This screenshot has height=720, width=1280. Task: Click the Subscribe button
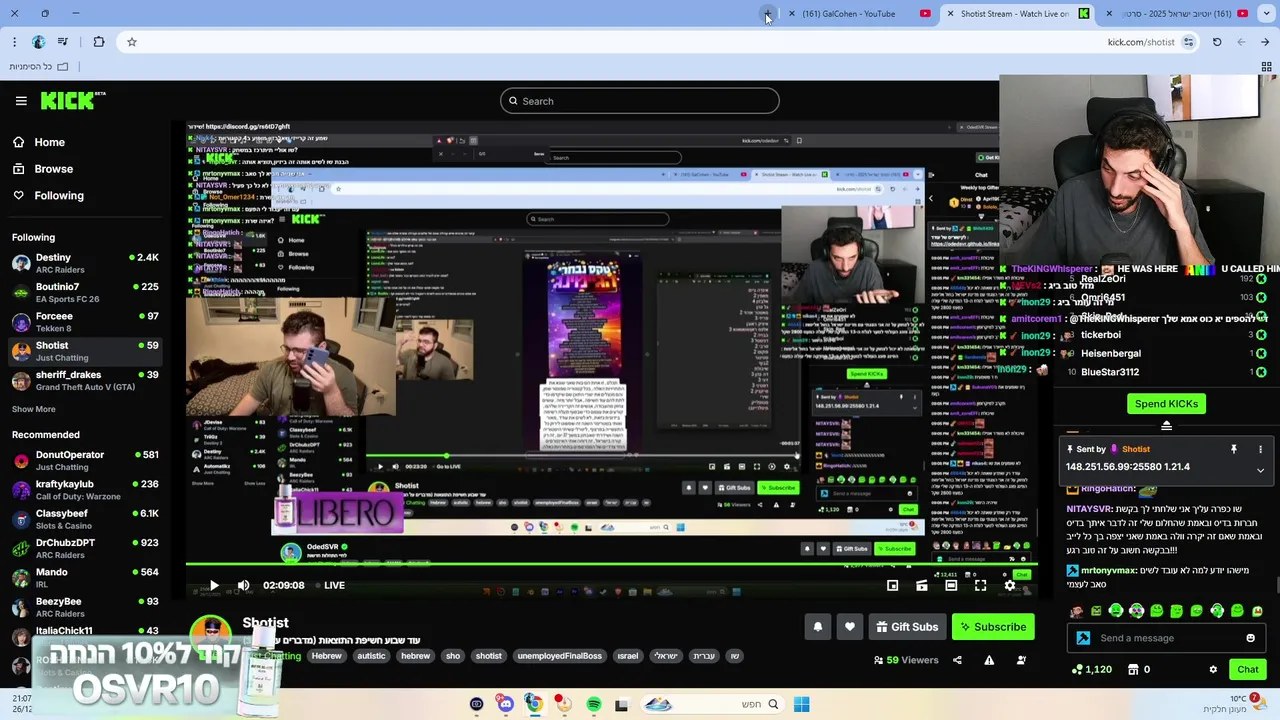(x=993, y=627)
